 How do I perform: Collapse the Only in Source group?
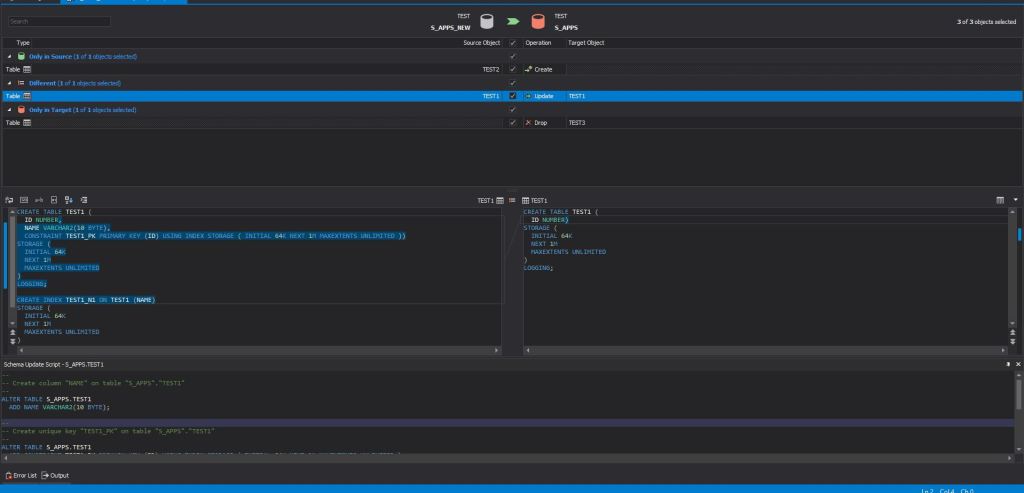point(9,56)
